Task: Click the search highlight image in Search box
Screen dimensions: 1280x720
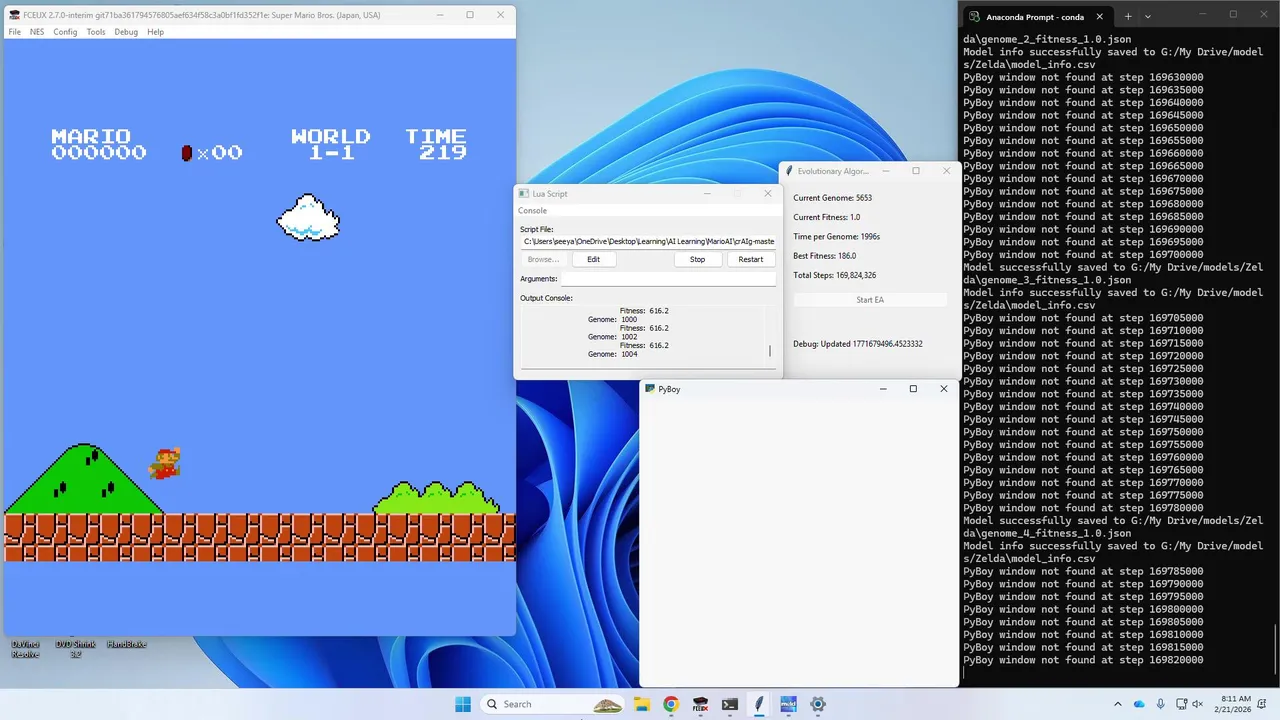Action: [607, 704]
